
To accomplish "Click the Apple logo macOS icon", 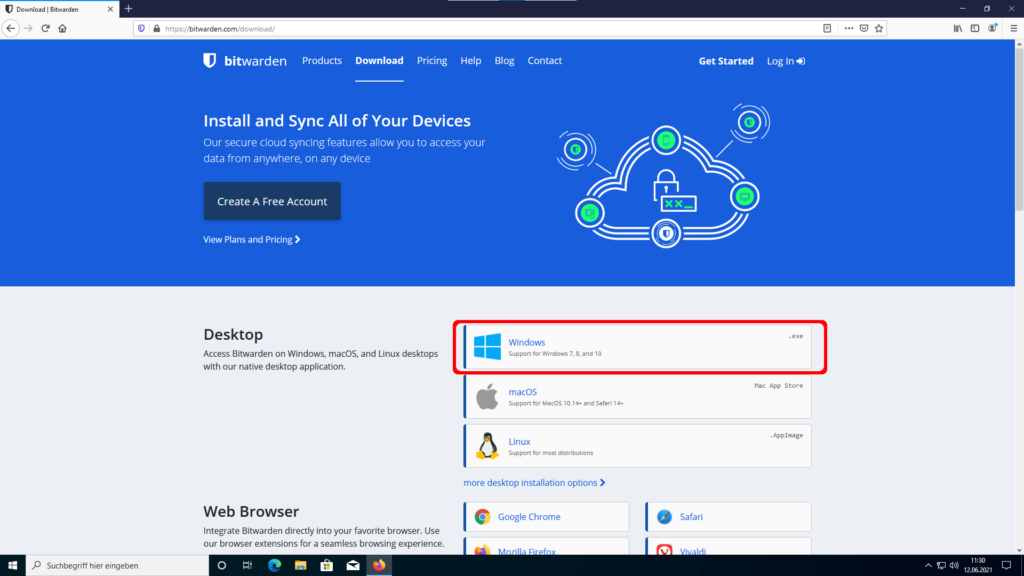I will coord(487,396).
